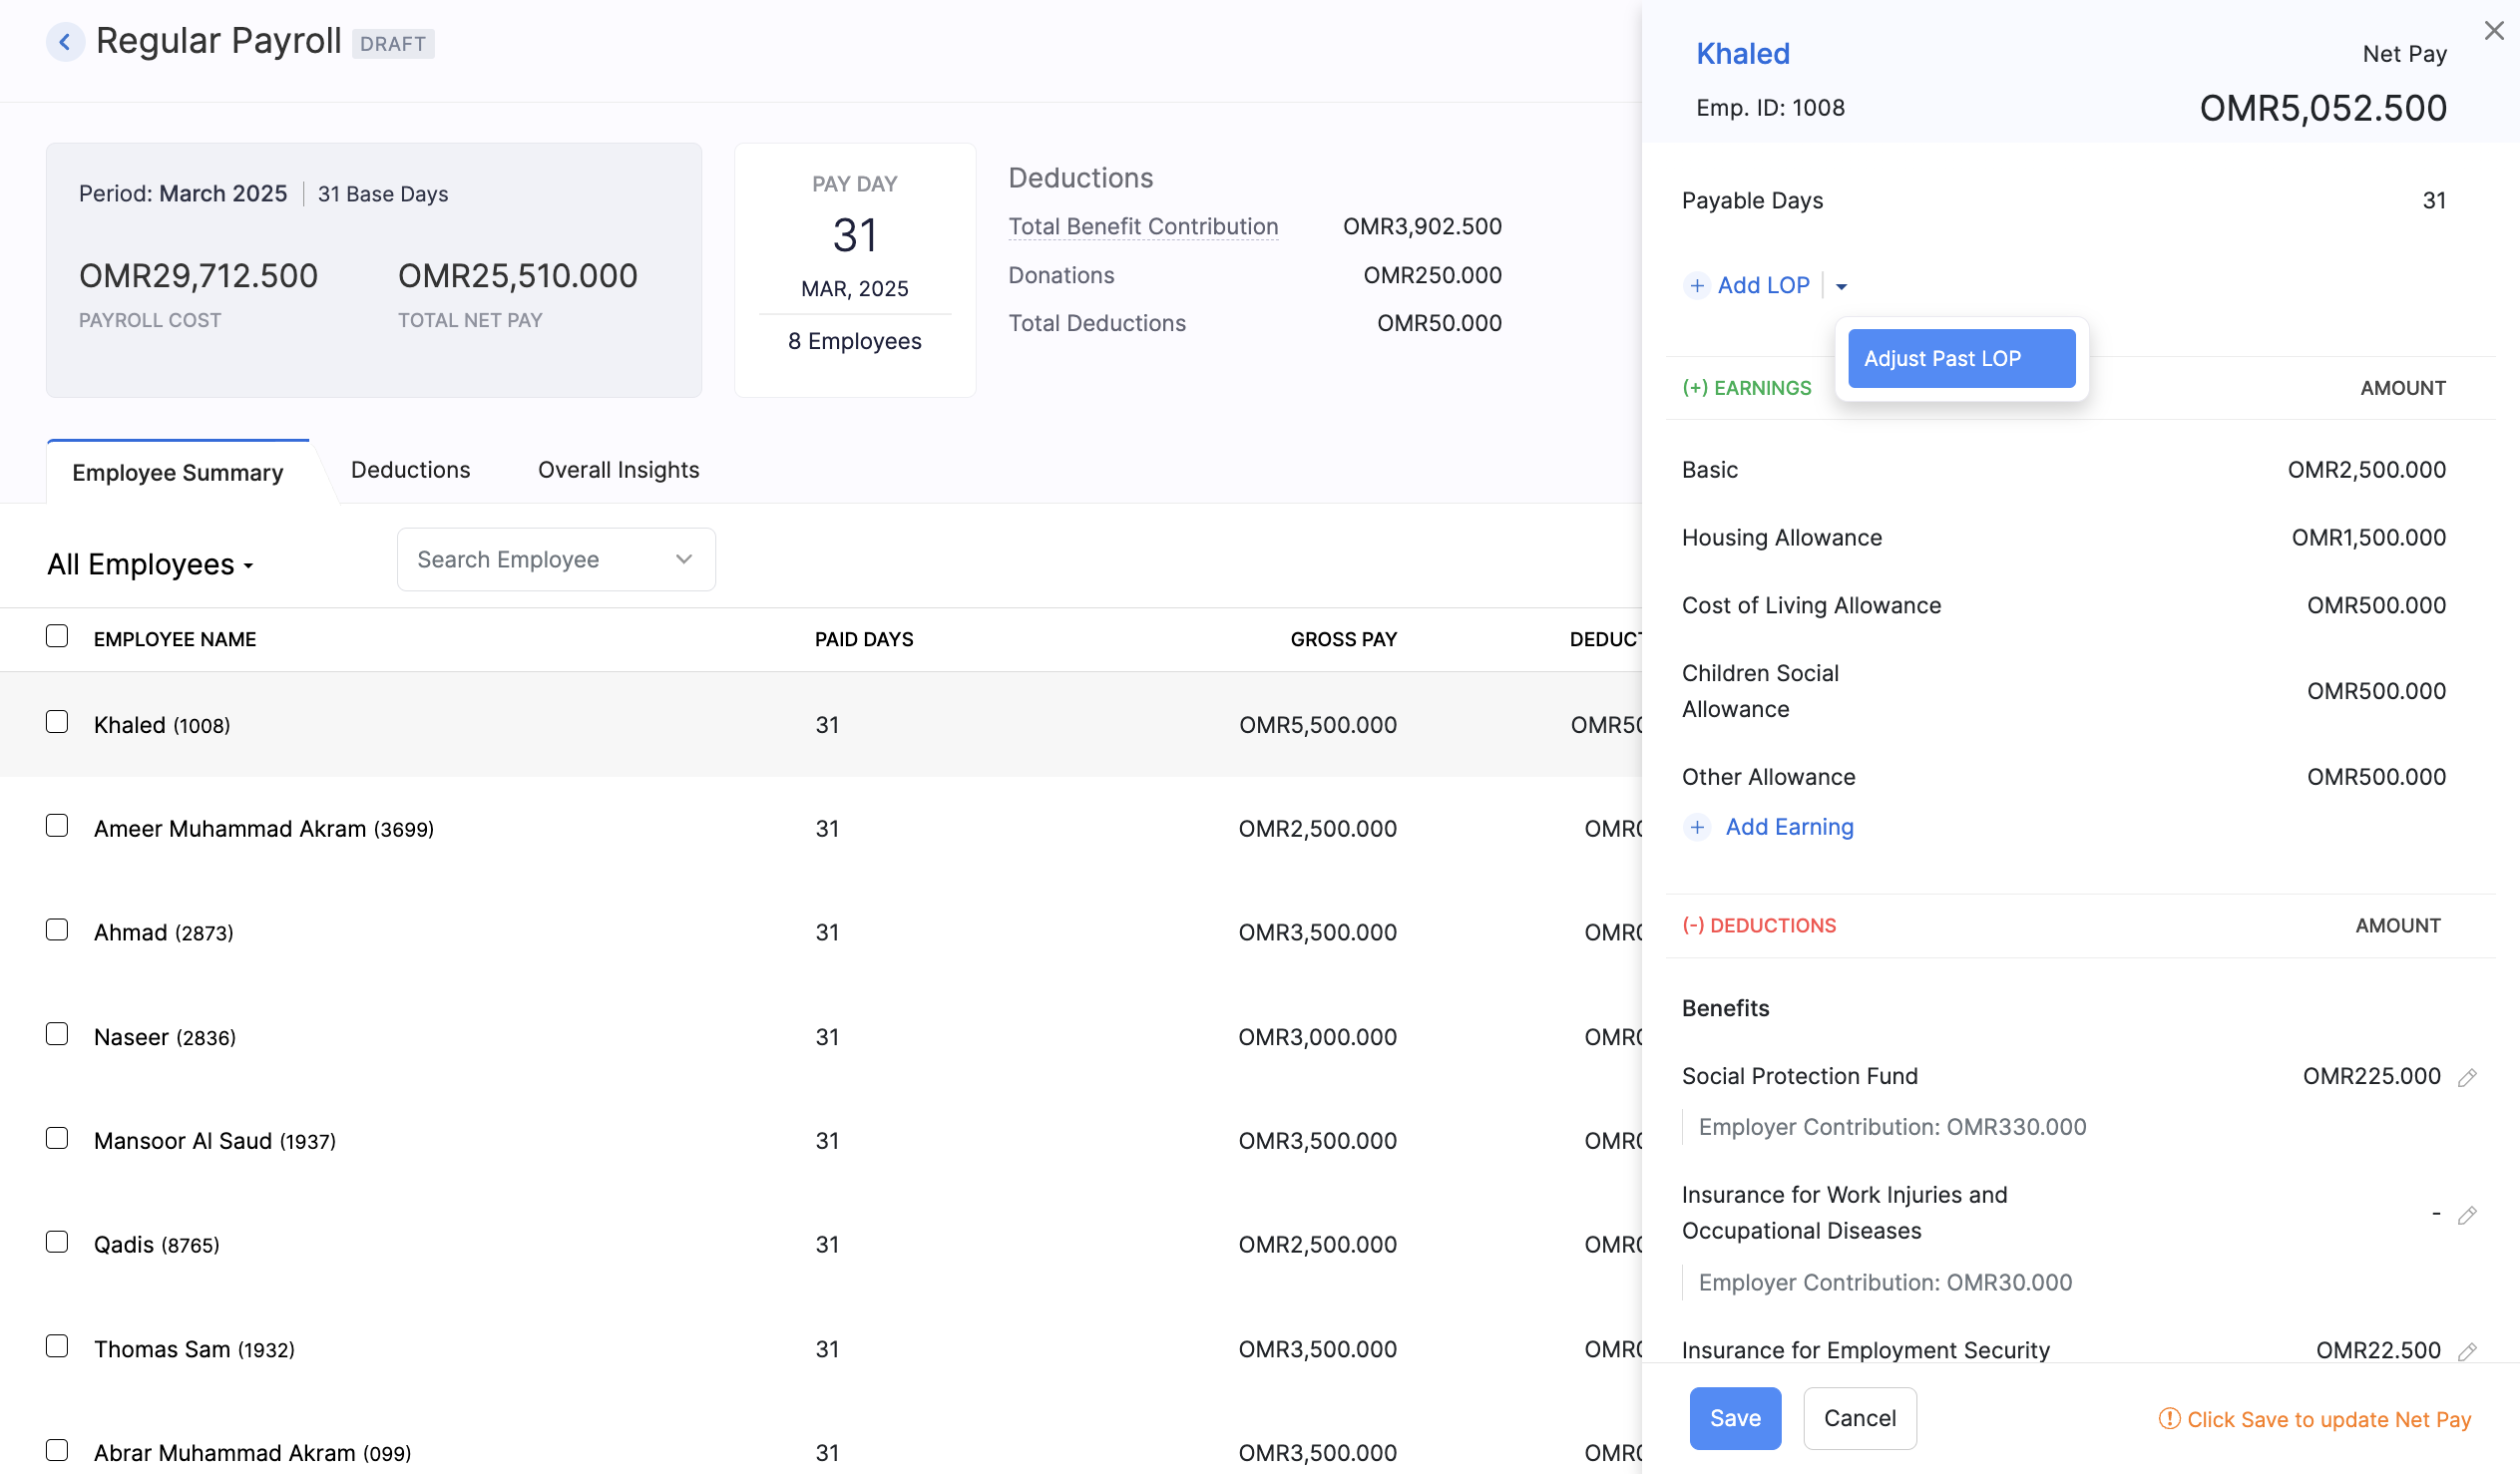Open the Overall Insights tab

[x=617, y=469]
